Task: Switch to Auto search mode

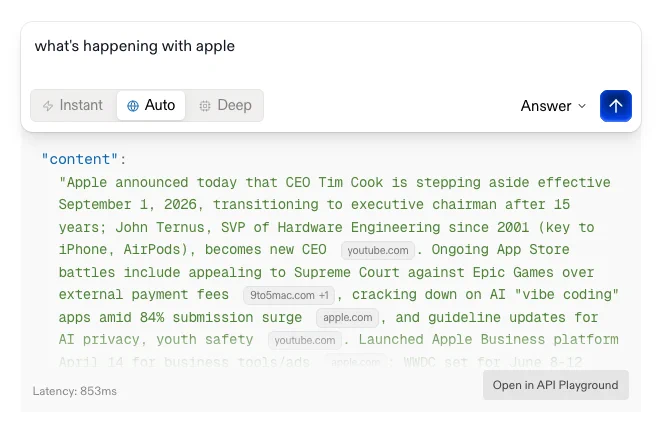Action: tap(151, 106)
